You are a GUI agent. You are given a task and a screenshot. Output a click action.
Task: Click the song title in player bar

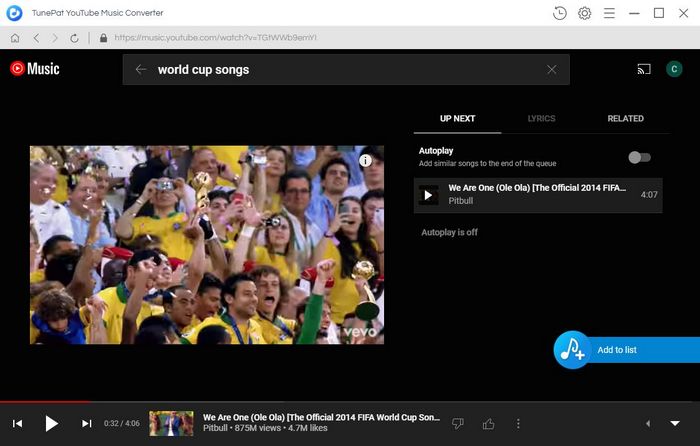321,417
